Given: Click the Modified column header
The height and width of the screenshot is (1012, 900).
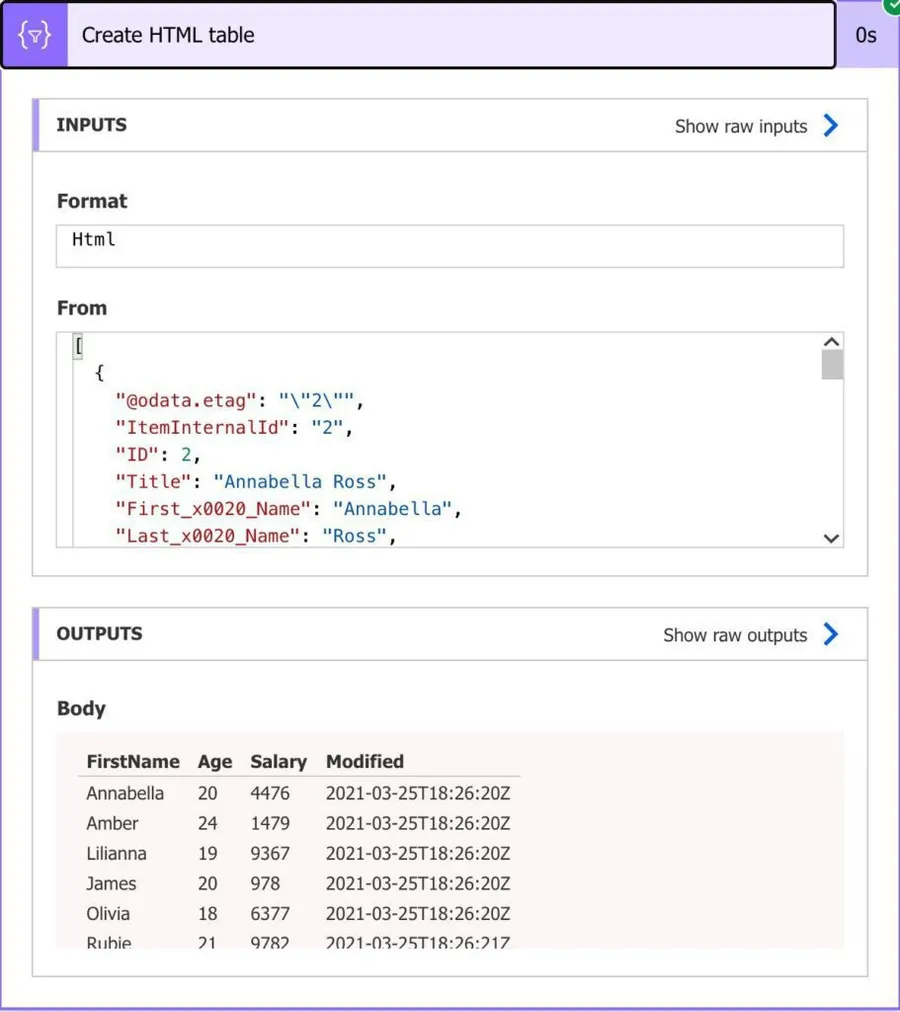Looking at the screenshot, I should [x=365, y=762].
